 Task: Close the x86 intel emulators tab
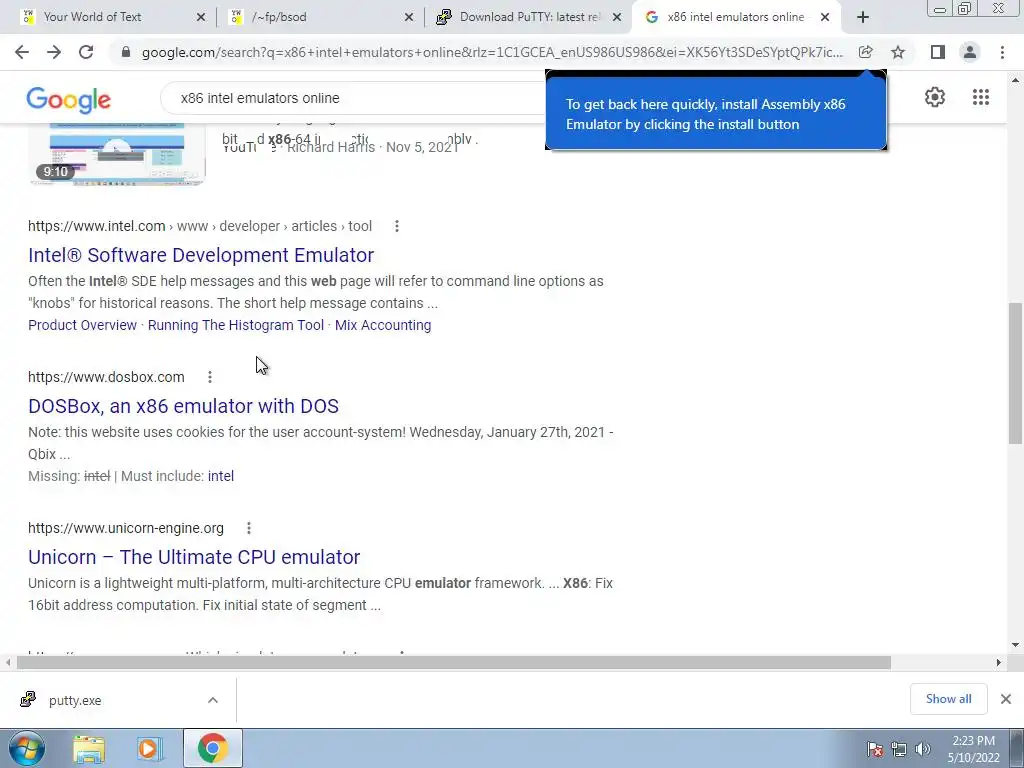tap(825, 18)
